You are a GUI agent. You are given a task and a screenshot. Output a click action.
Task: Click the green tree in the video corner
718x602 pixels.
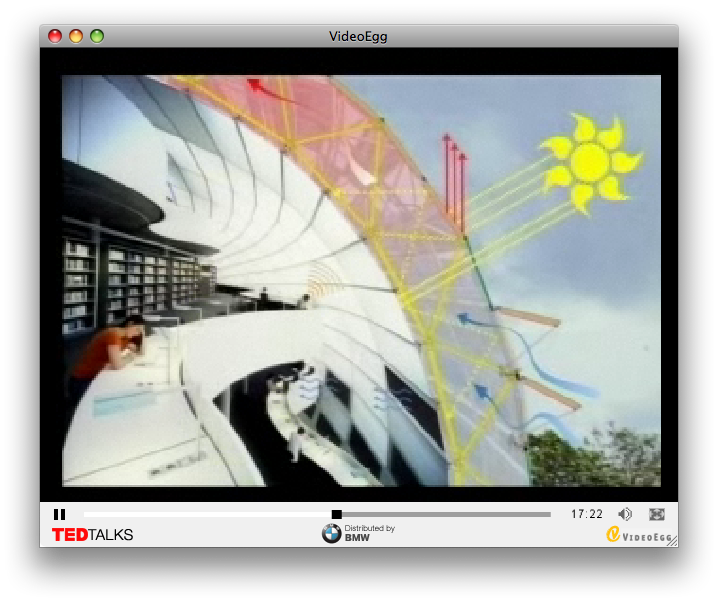(598, 457)
